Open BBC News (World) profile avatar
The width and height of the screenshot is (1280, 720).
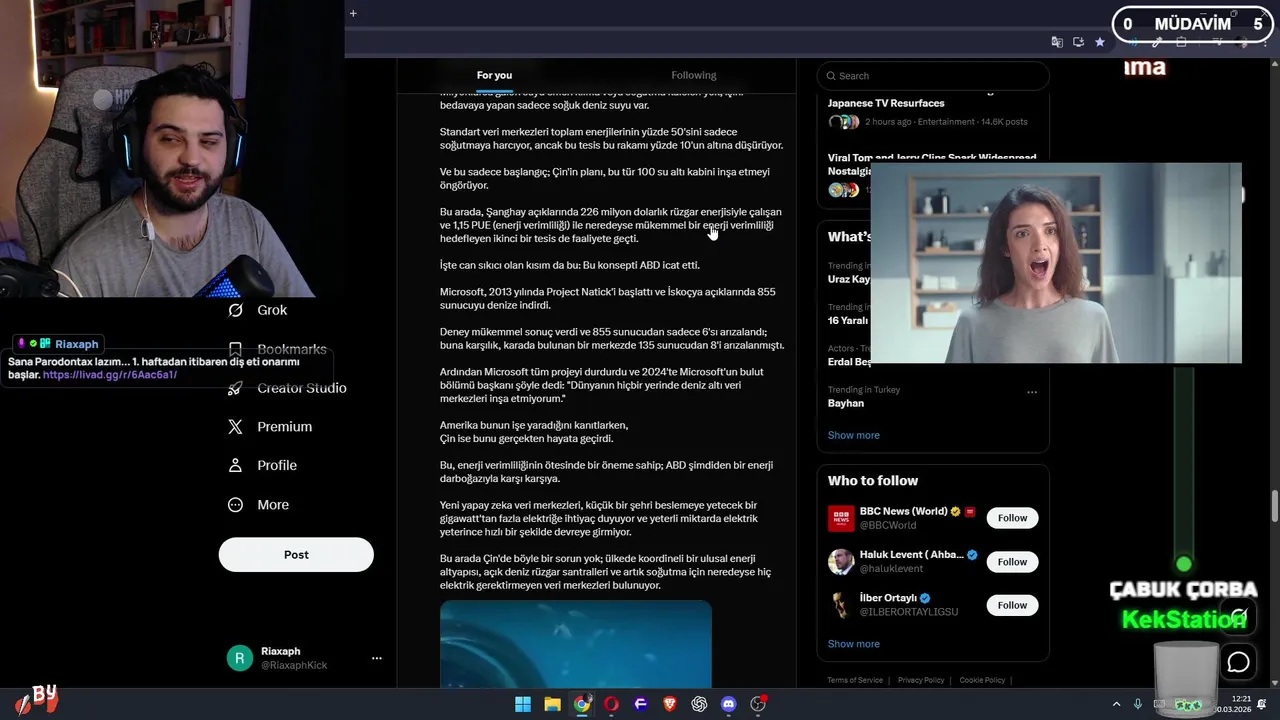coord(841,518)
